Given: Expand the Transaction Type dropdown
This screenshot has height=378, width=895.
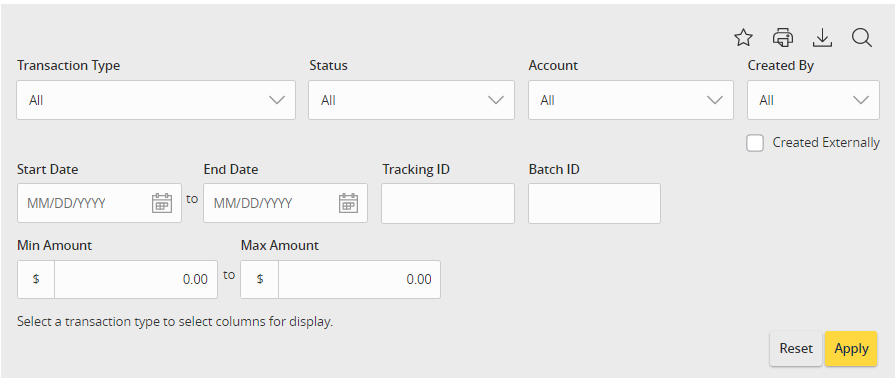Looking at the screenshot, I should point(156,100).
